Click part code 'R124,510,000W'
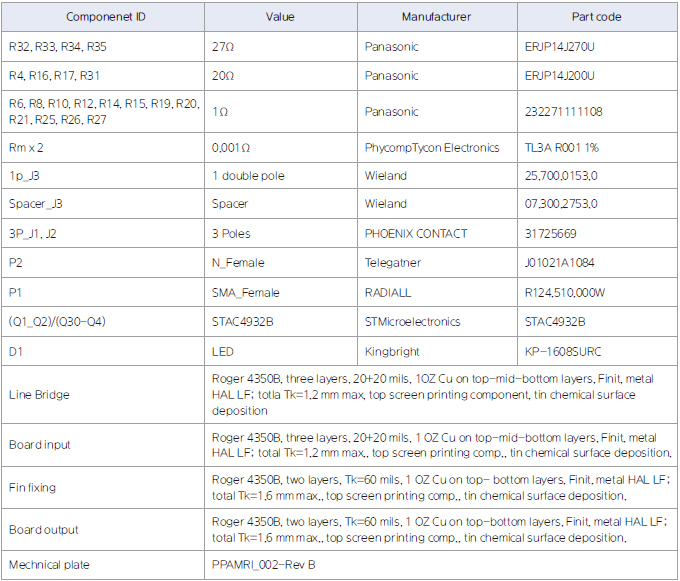 (565, 293)
